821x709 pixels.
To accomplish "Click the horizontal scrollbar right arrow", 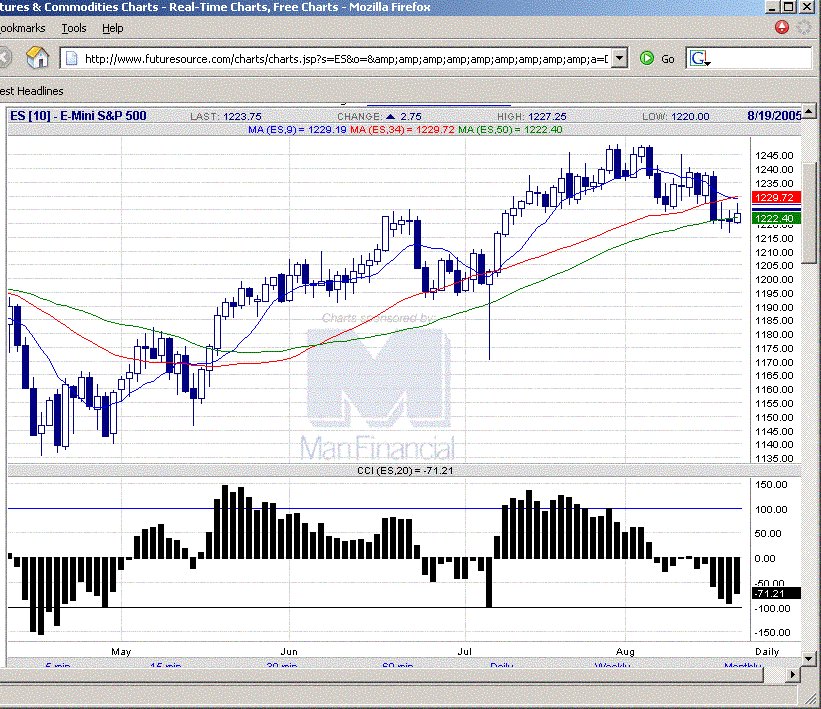I will tap(793, 675).
